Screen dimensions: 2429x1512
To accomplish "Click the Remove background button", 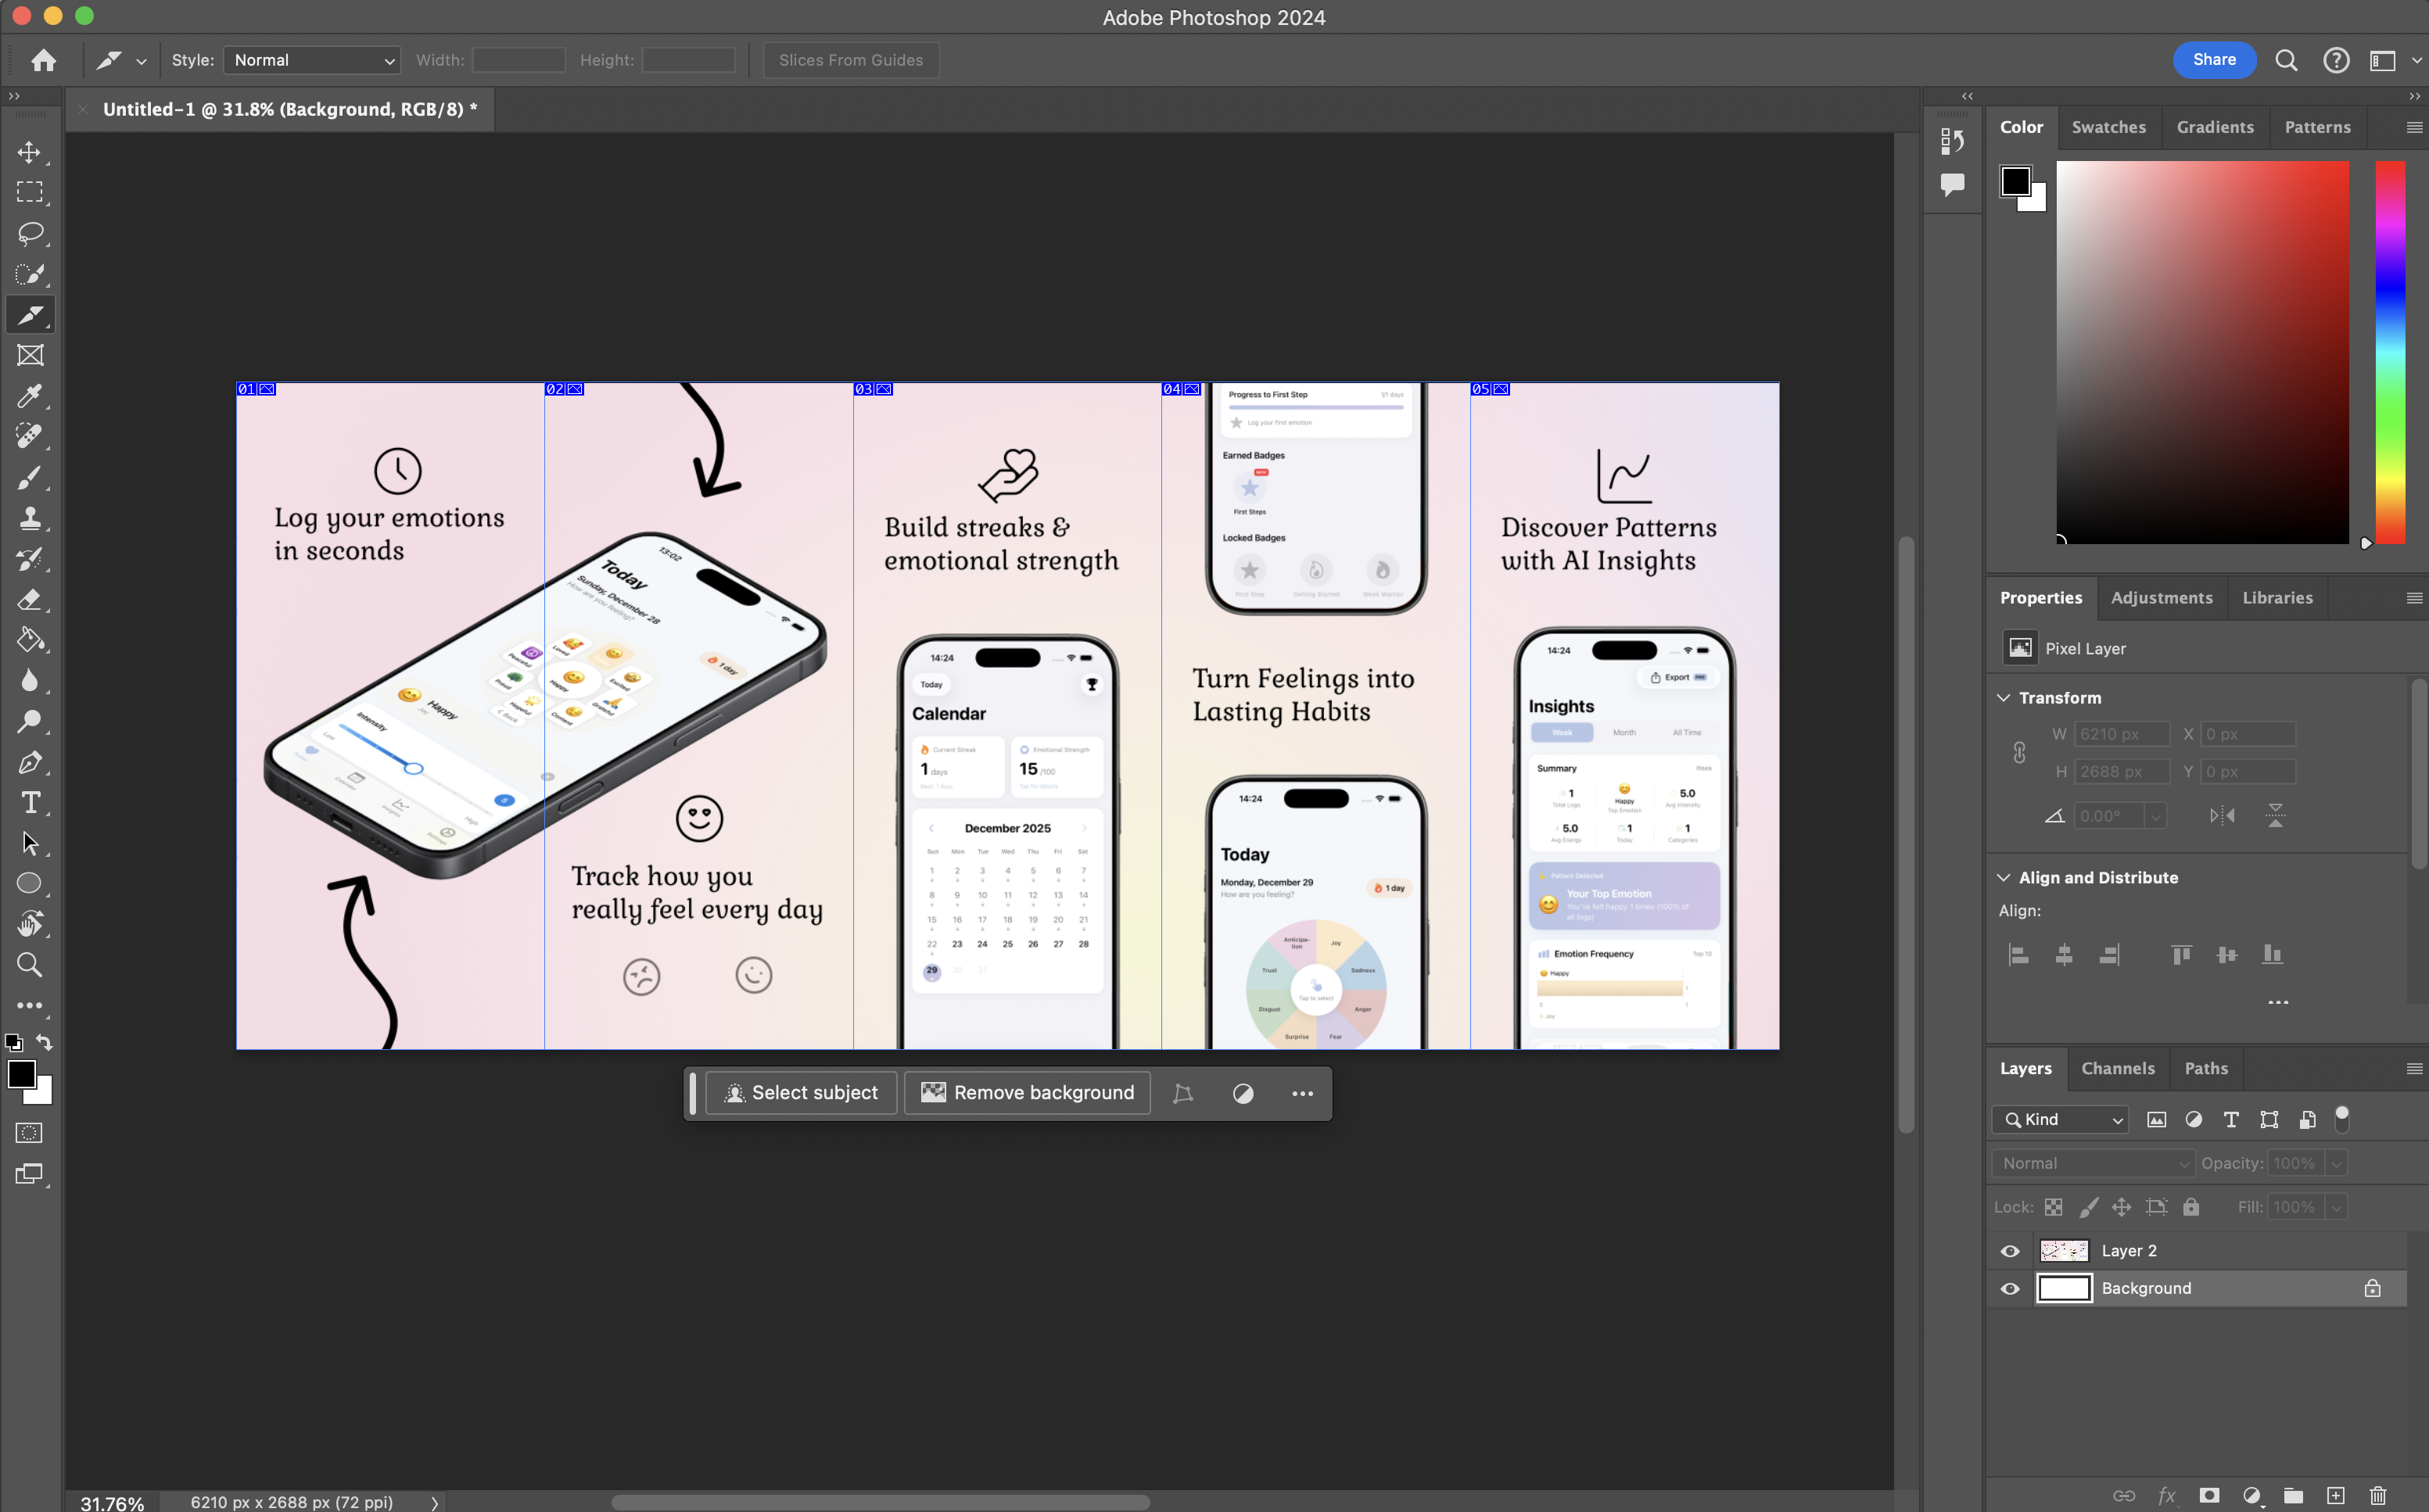I will (x=1027, y=1093).
